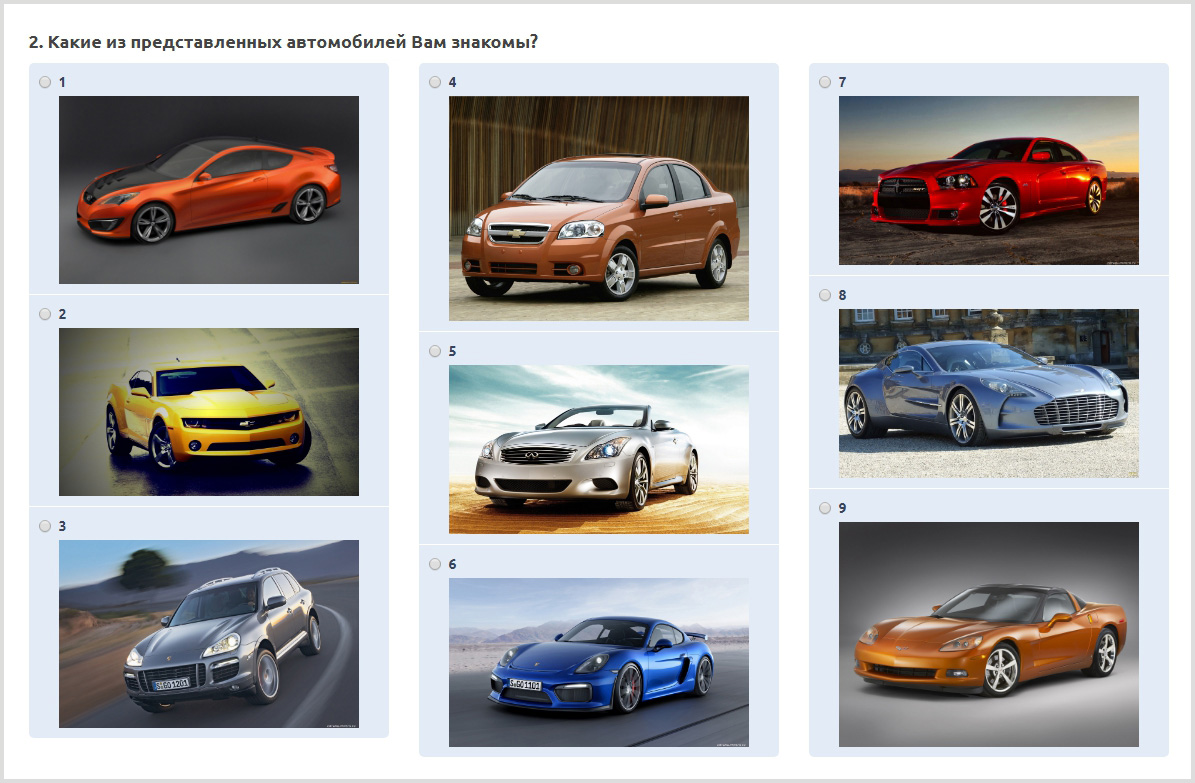The width and height of the screenshot is (1195, 783).
Task: Click the red Dodge Charger image
Action: point(989,180)
